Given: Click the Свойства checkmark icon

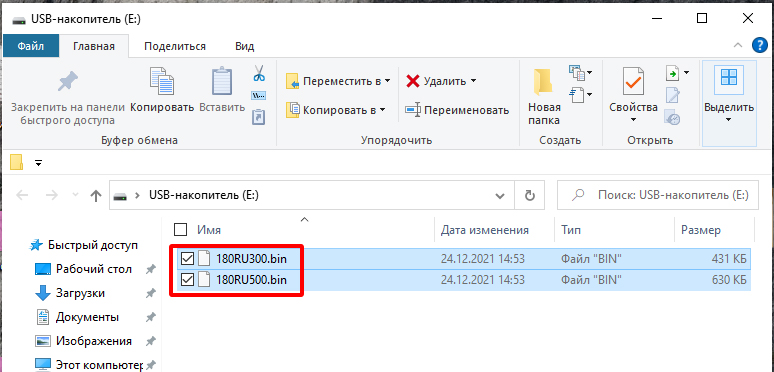Looking at the screenshot, I should click(633, 81).
